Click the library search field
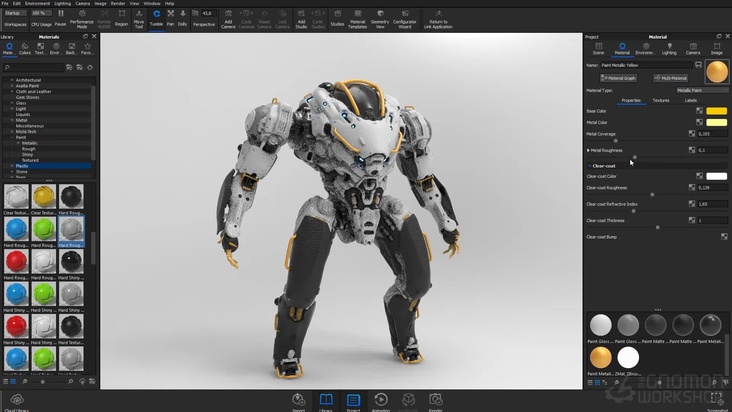 tap(33, 68)
